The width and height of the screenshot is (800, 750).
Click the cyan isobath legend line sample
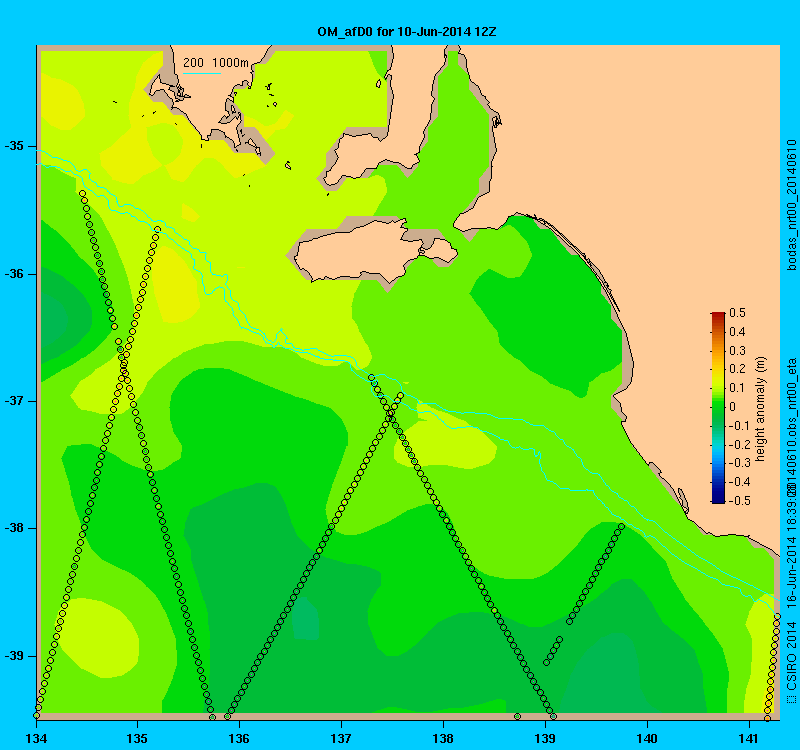tap(202, 73)
